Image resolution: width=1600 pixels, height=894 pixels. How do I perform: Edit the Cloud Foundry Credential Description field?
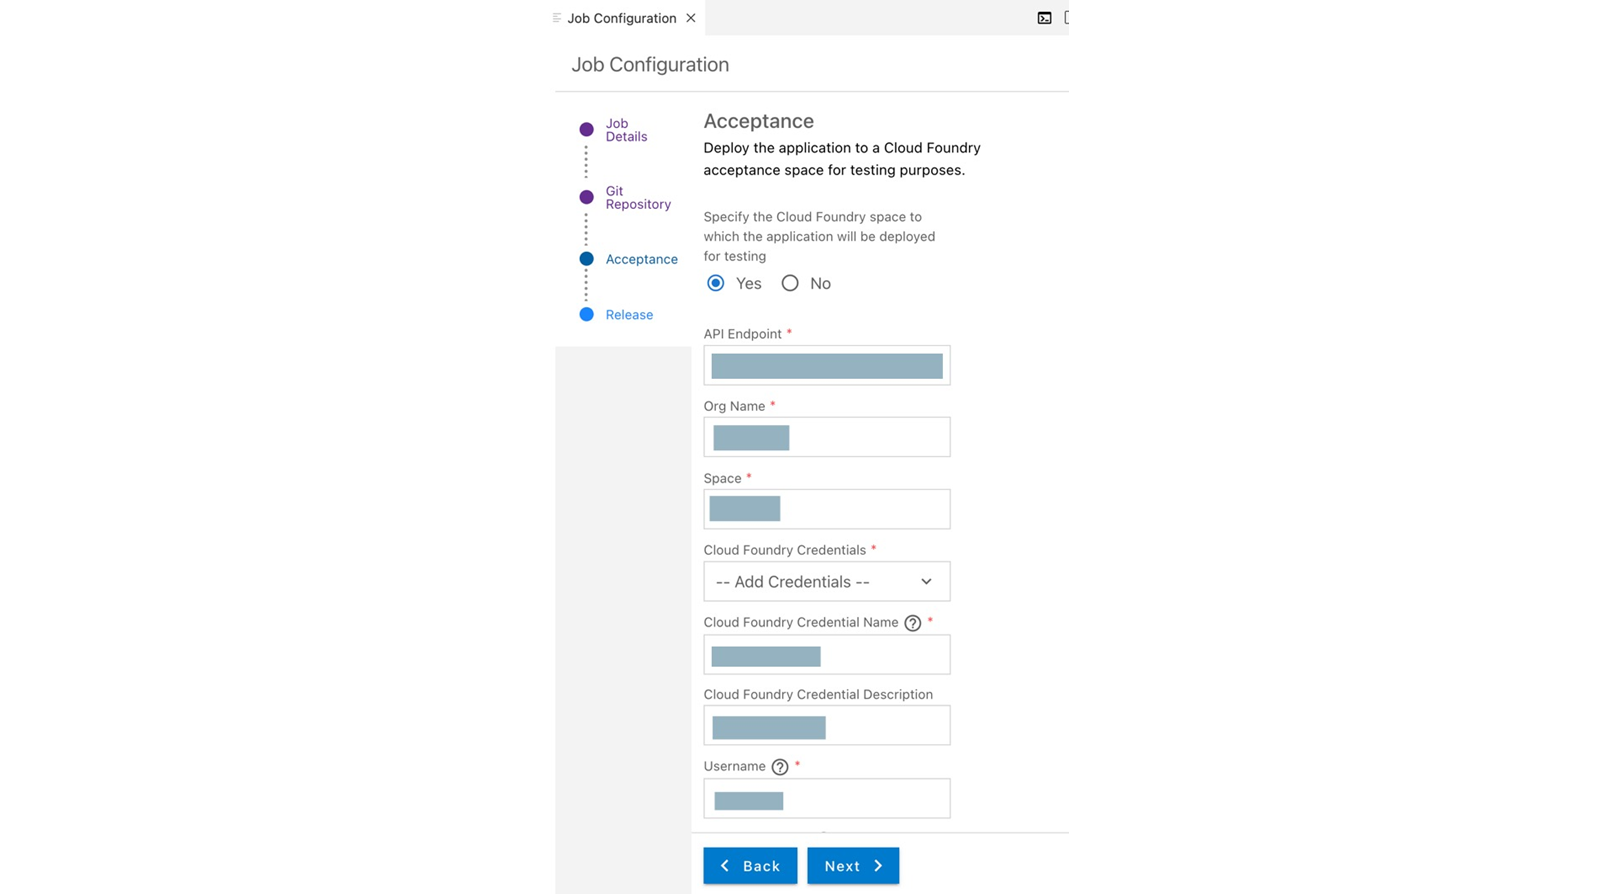(827, 726)
